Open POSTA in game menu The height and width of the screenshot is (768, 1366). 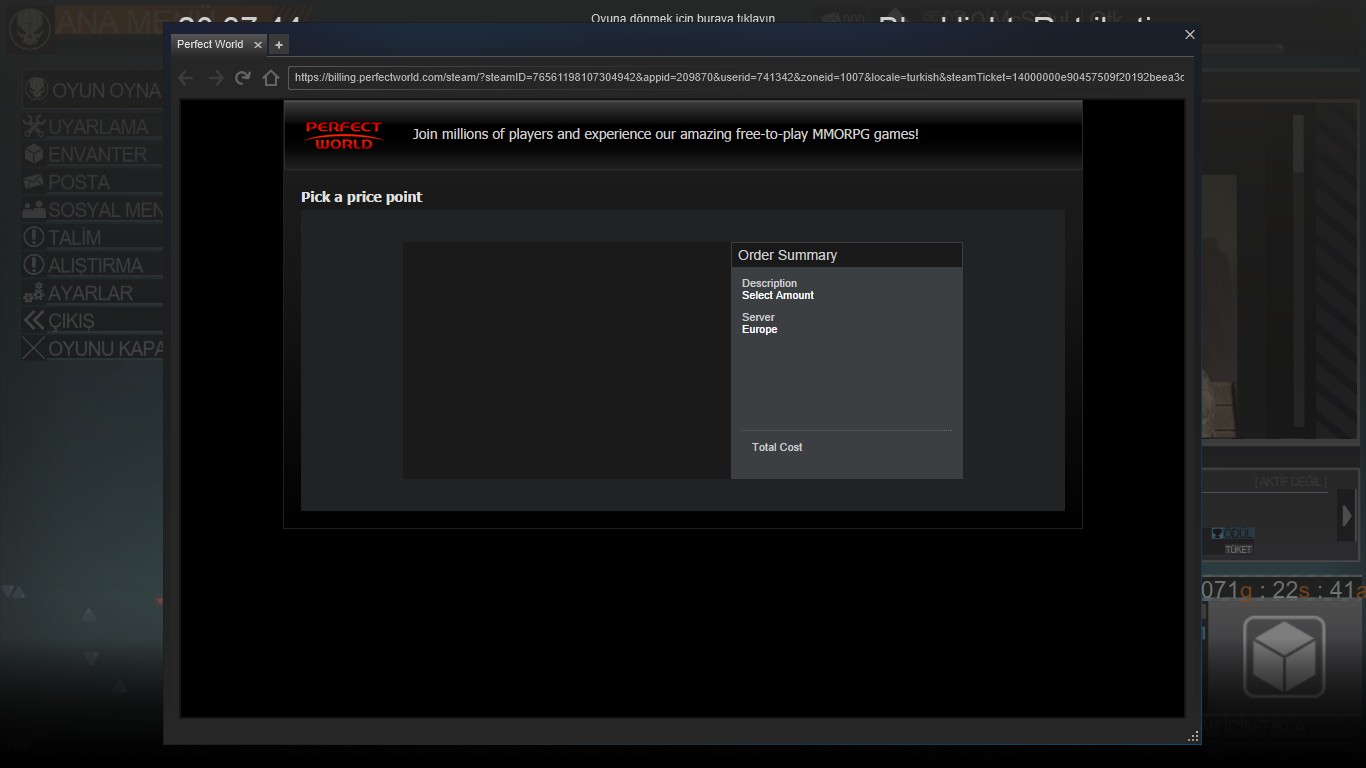pyautogui.click(x=92, y=183)
